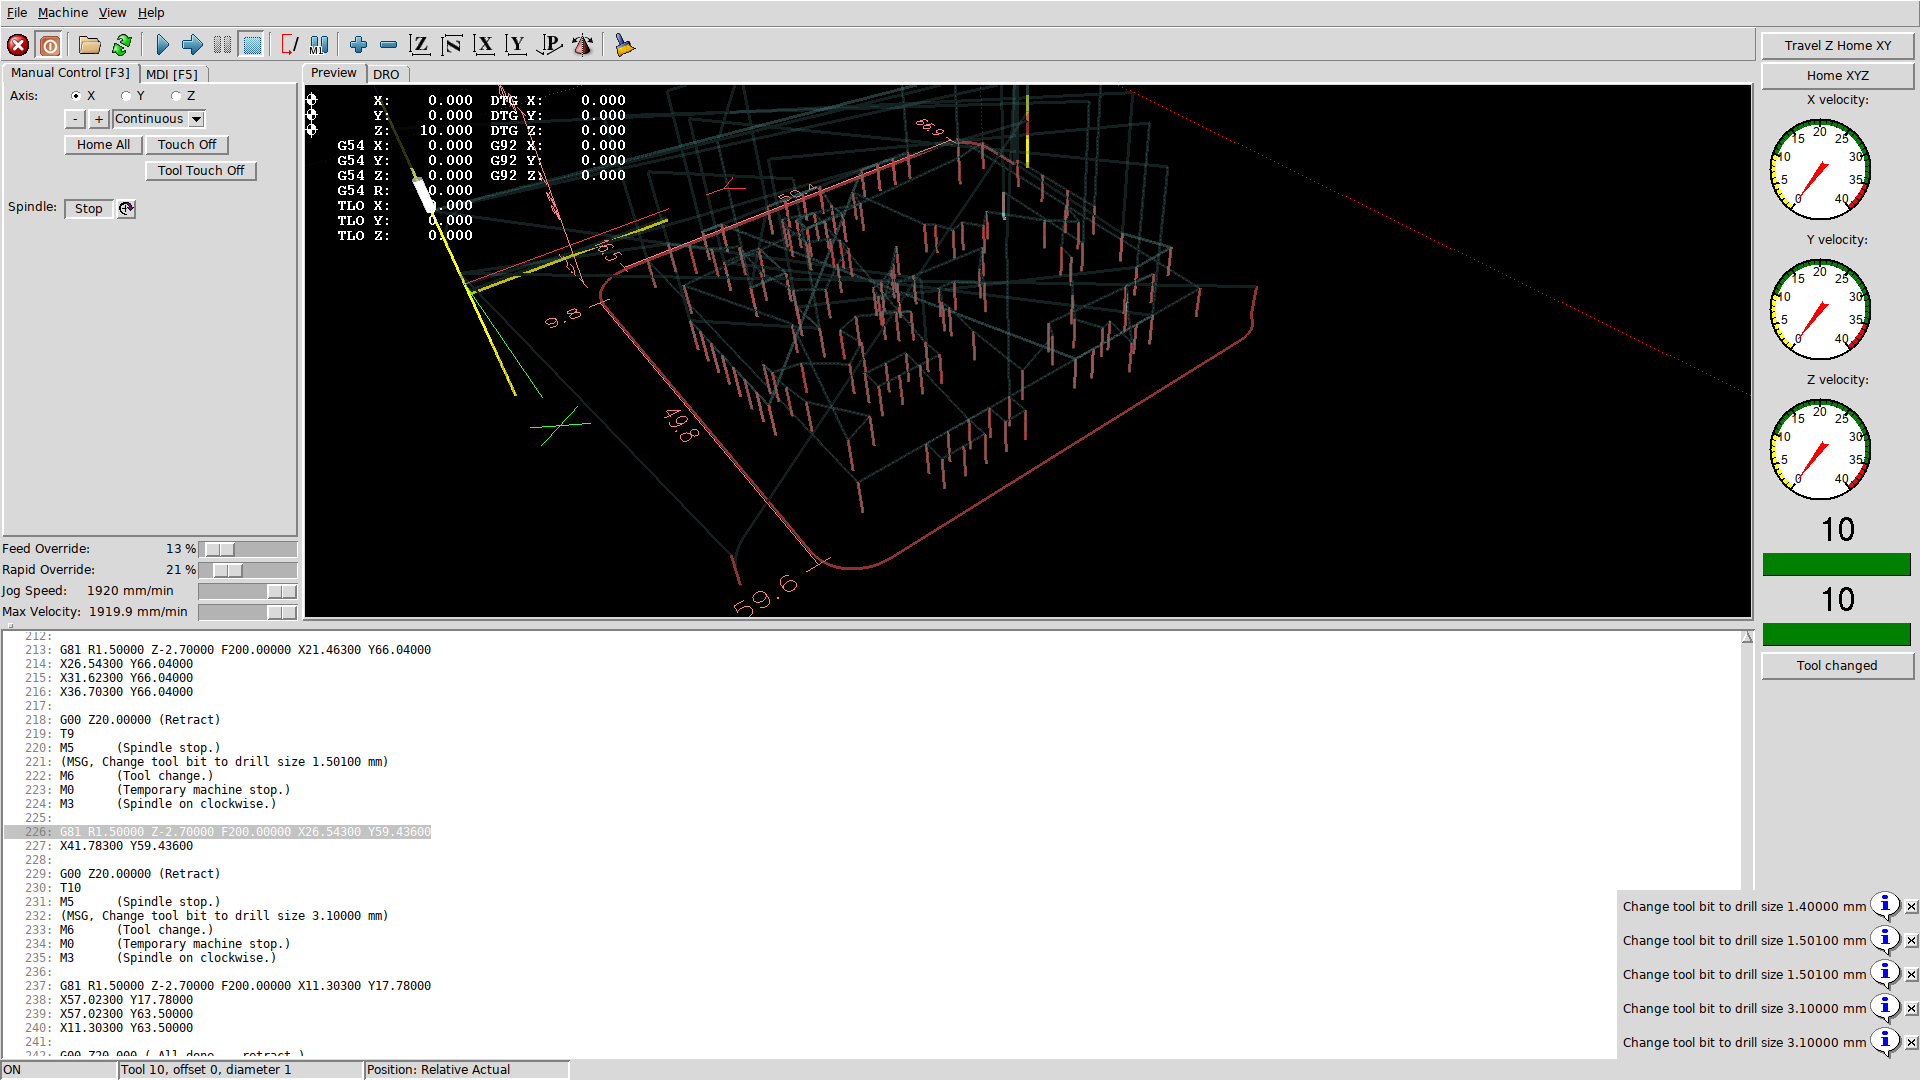Screen dimensions: 1920x1080
Task: Reload the current G-code file
Action: coord(122,45)
